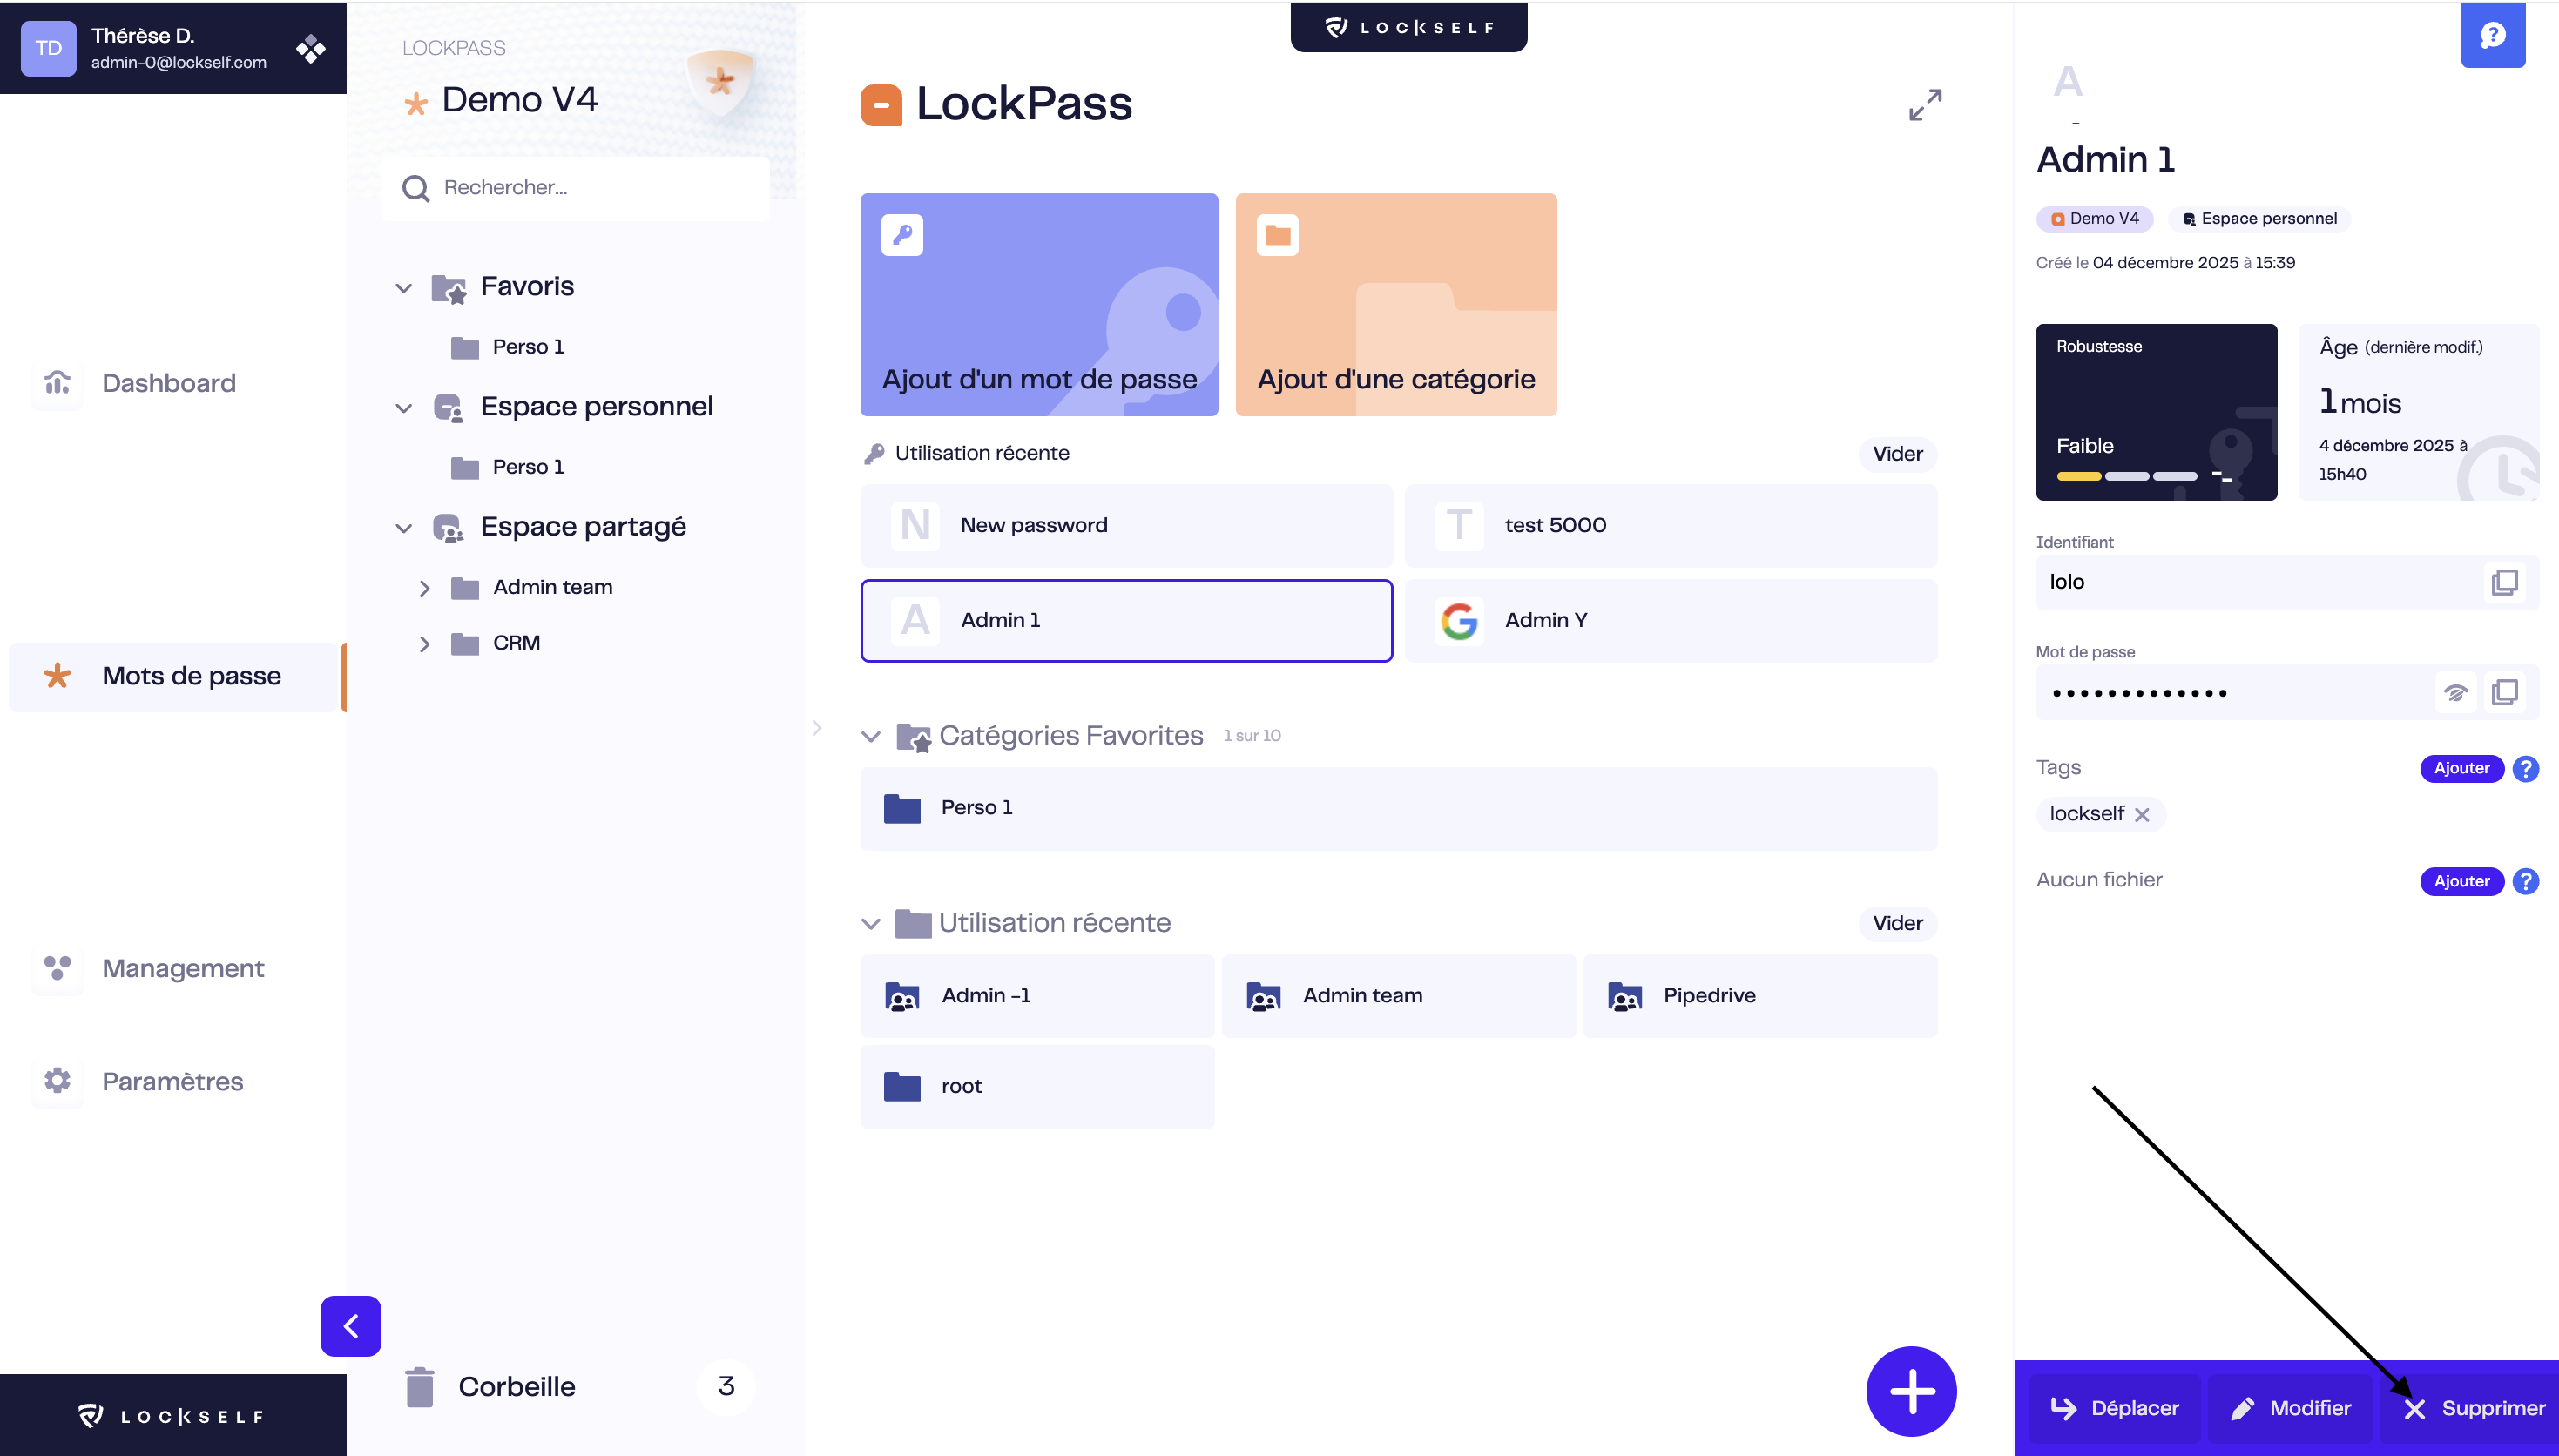Click the Robustesse strength bar
Viewport: 2559px width, 1456px height.
point(2126,476)
